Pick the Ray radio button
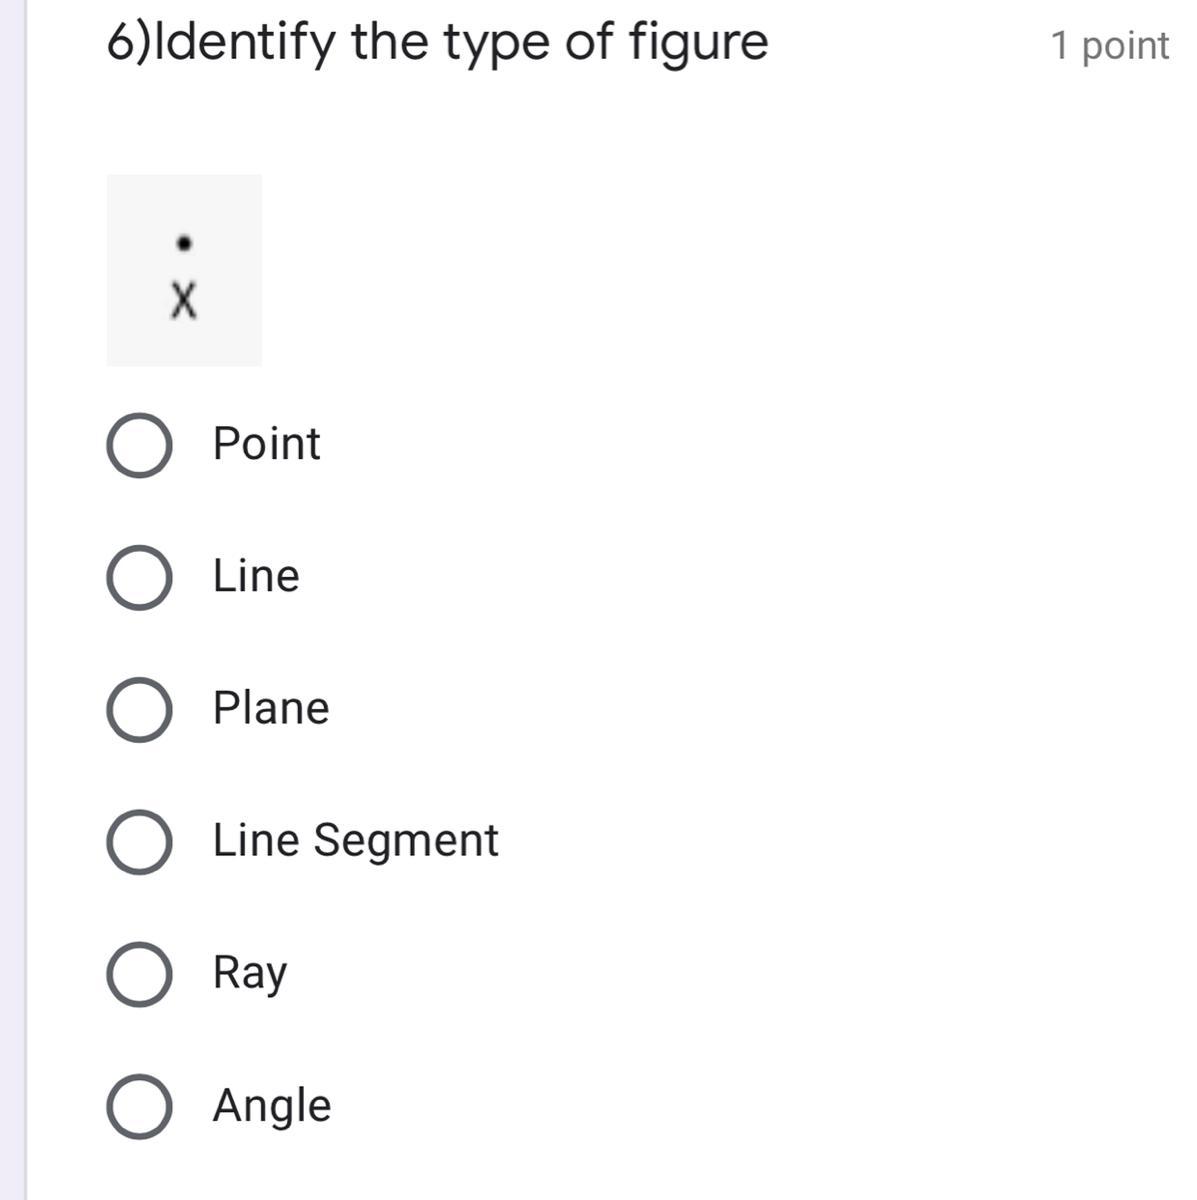1197x1200 pixels. [x=138, y=974]
